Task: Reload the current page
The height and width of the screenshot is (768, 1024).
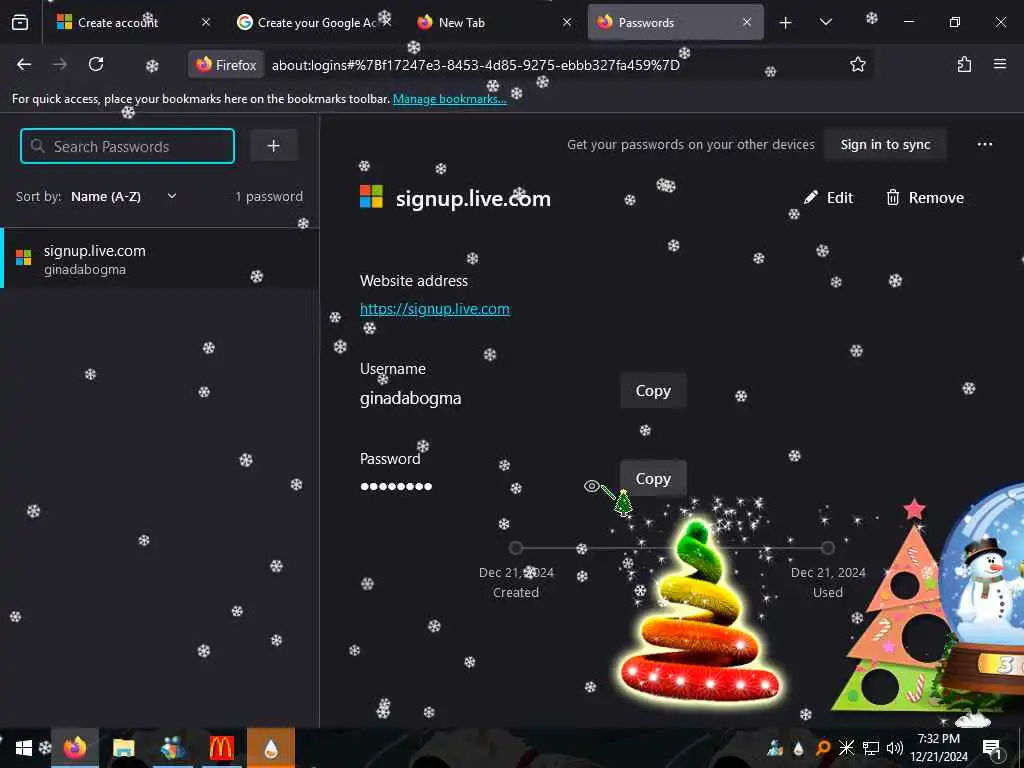Action: (96, 64)
